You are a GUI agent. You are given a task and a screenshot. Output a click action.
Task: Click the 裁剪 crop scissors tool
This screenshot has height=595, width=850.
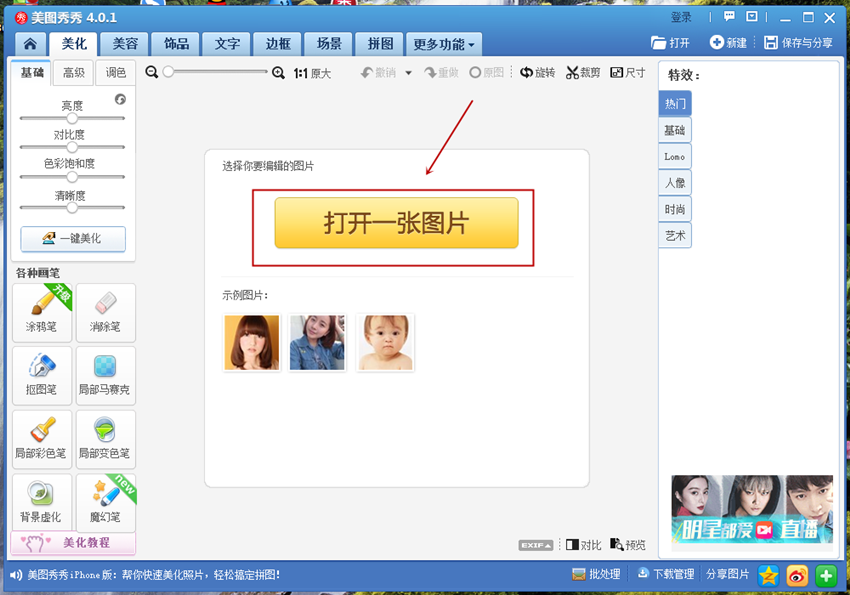(583, 73)
